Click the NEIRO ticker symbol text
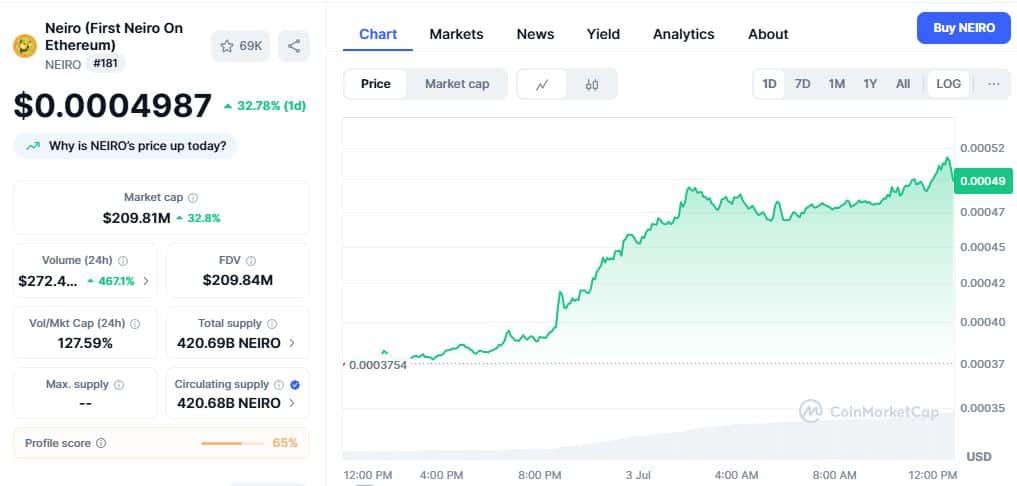The image size is (1017, 486). click(63, 64)
